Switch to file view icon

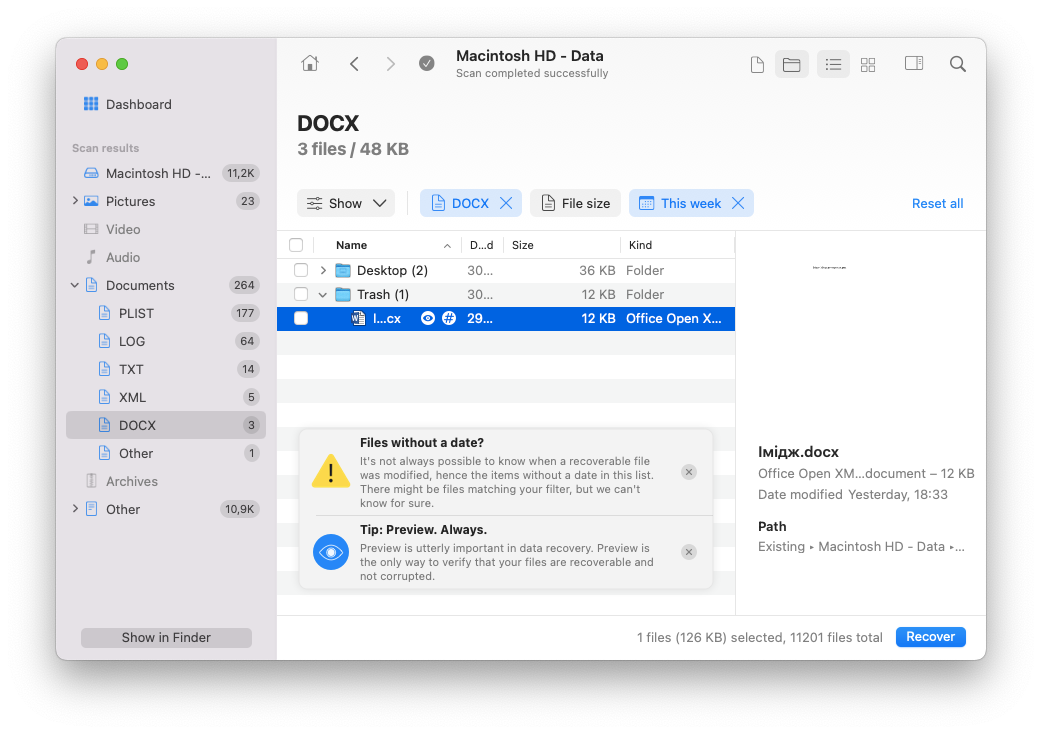757,64
